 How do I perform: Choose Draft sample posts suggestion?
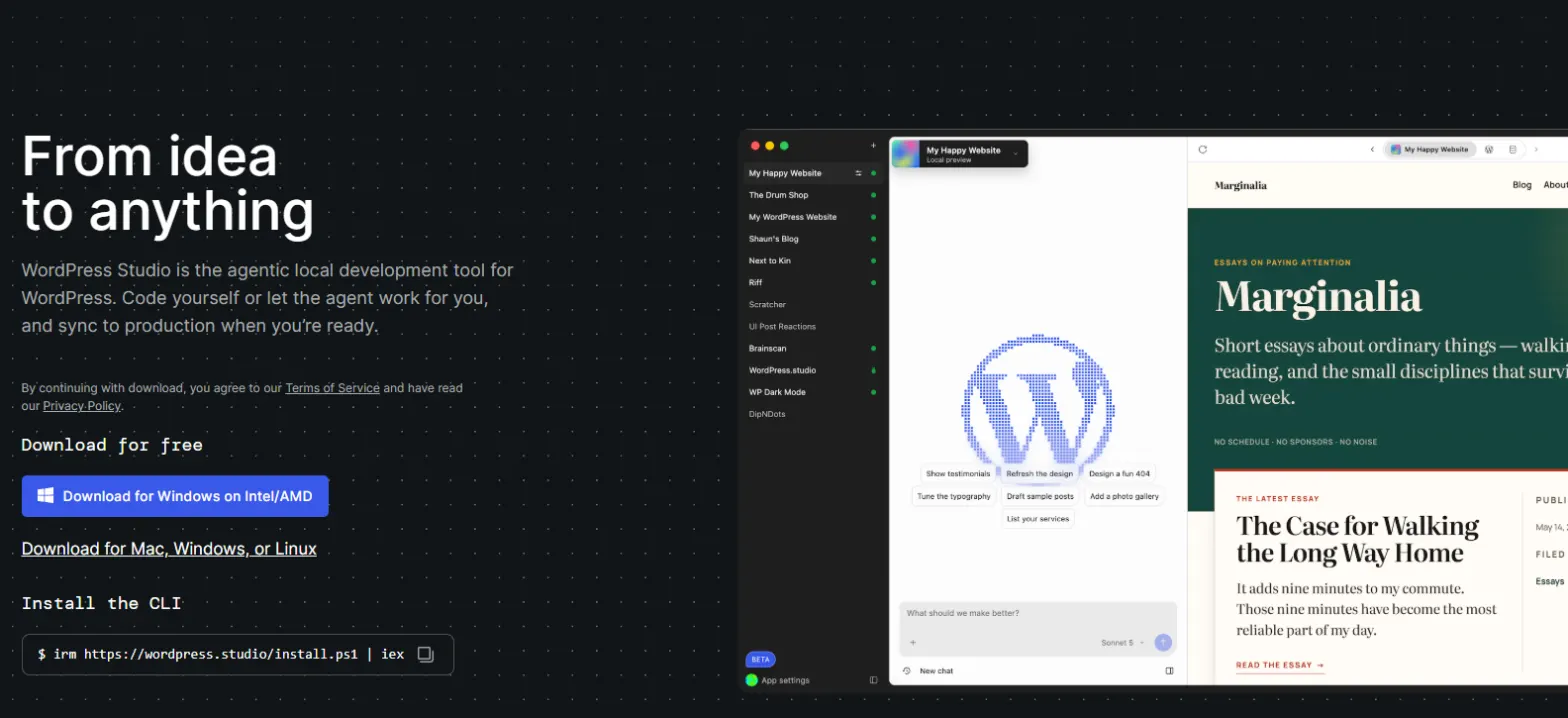(x=1040, y=496)
